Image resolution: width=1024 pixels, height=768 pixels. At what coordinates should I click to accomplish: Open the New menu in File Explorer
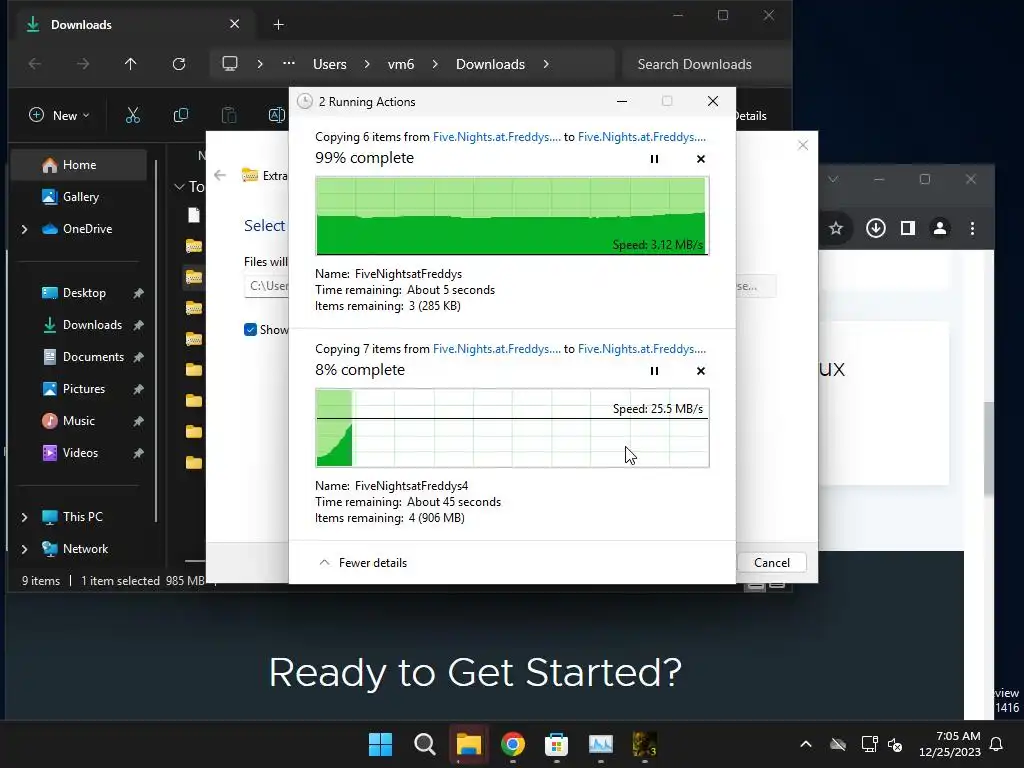point(59,116)
